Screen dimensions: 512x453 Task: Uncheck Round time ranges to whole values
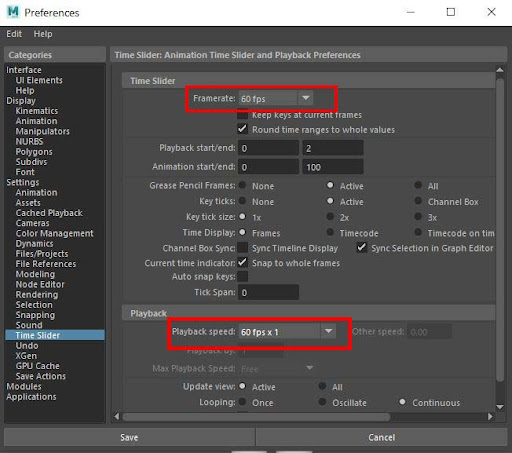(242, 129)
